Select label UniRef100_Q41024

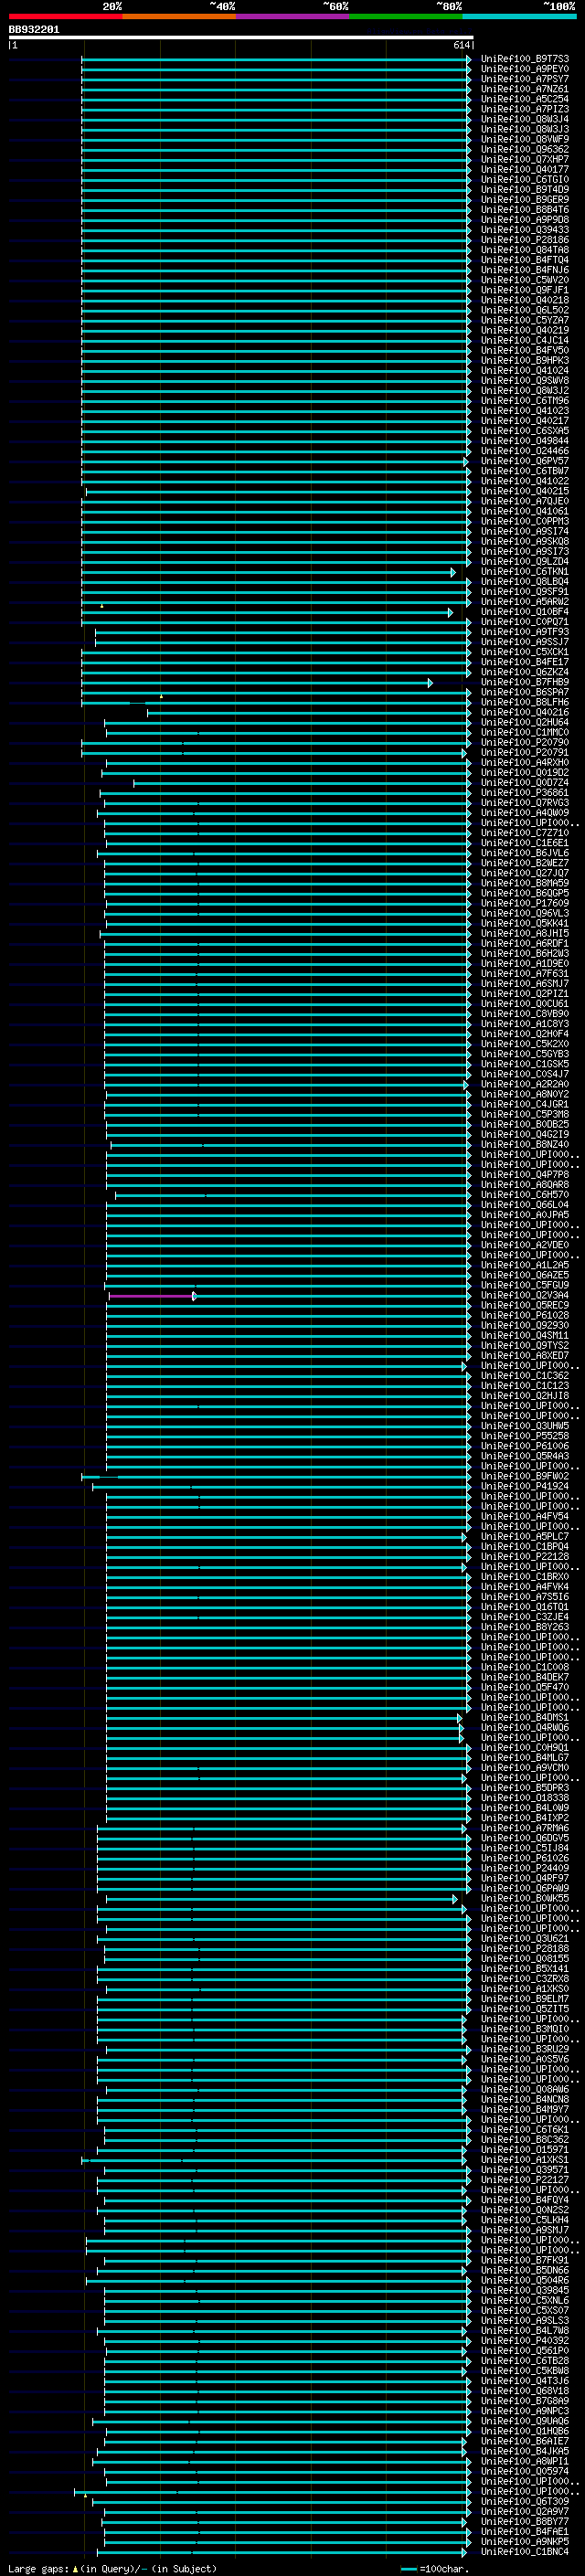click(524, 370)
